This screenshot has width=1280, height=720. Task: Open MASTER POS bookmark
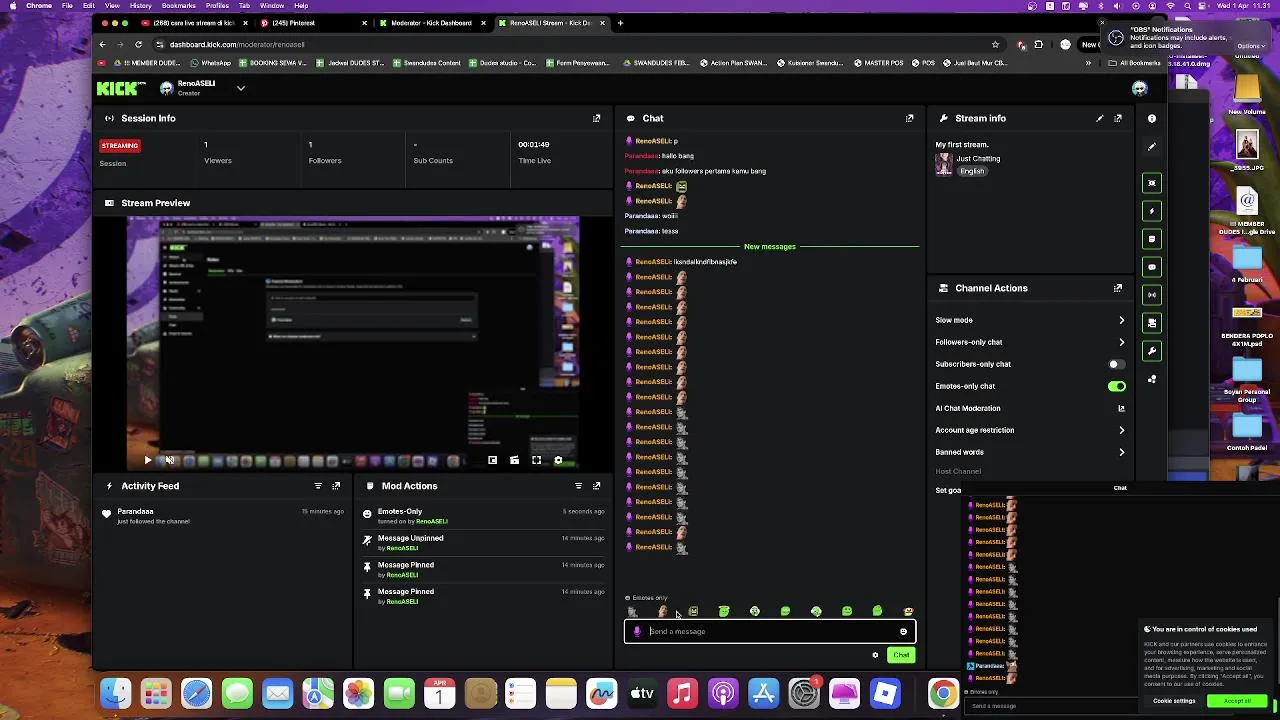[878, 63]
